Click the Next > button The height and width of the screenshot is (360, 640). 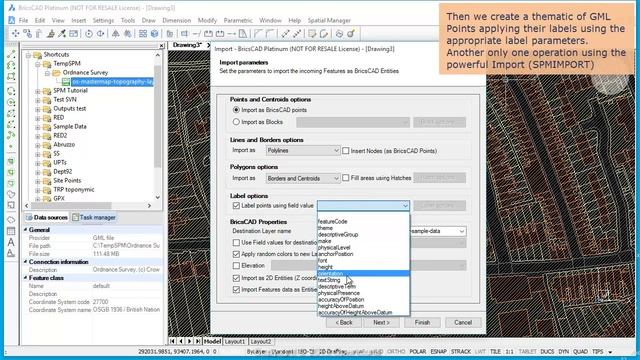click(x=382, y=322)
